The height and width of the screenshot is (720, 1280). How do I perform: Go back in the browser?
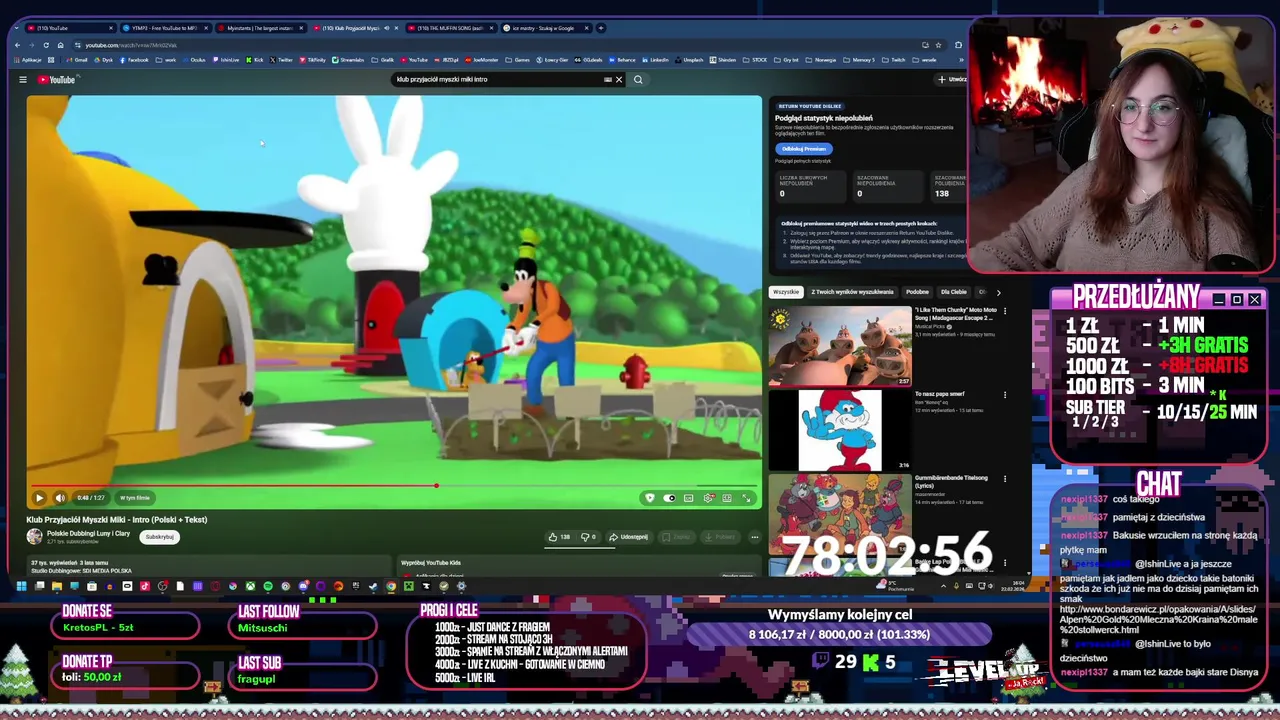(18, 45)
